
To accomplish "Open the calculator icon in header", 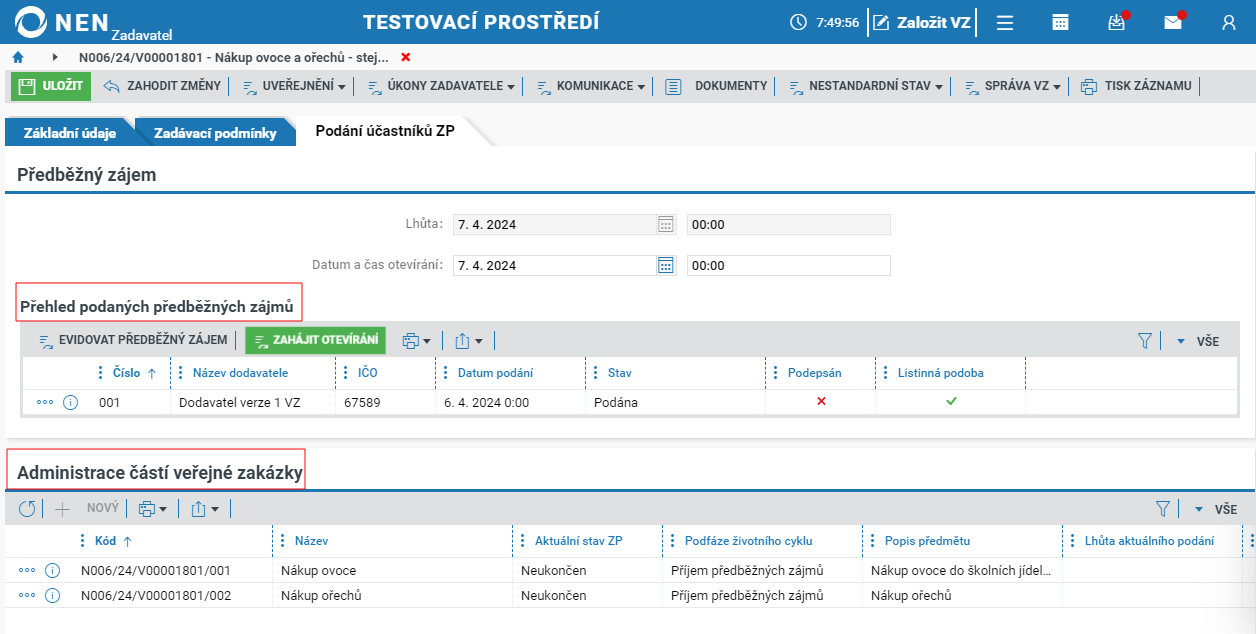I will click(x=1061, y=22).
